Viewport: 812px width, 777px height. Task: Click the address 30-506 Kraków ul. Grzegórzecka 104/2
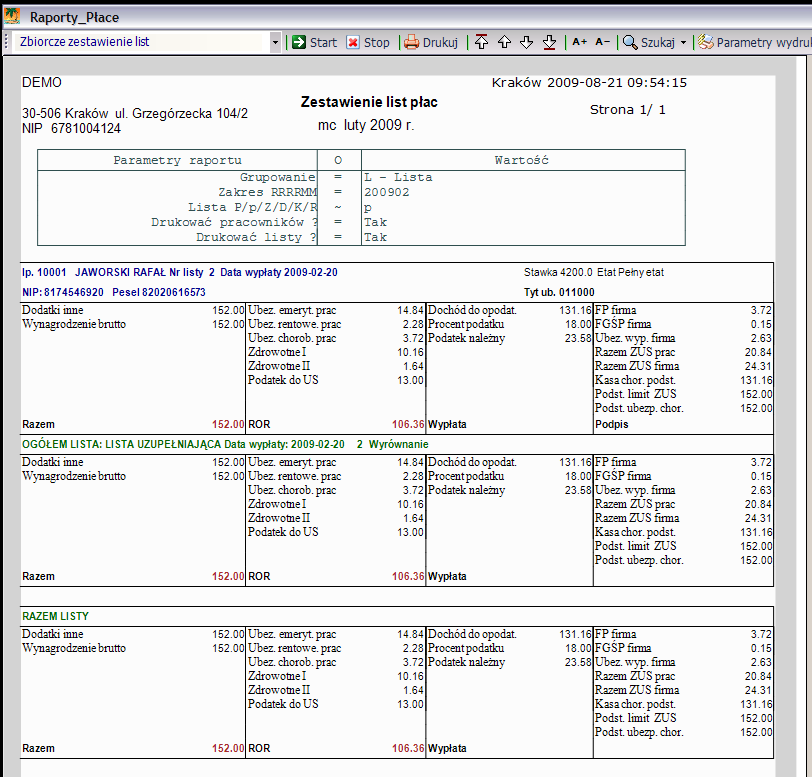pos(135,113)
